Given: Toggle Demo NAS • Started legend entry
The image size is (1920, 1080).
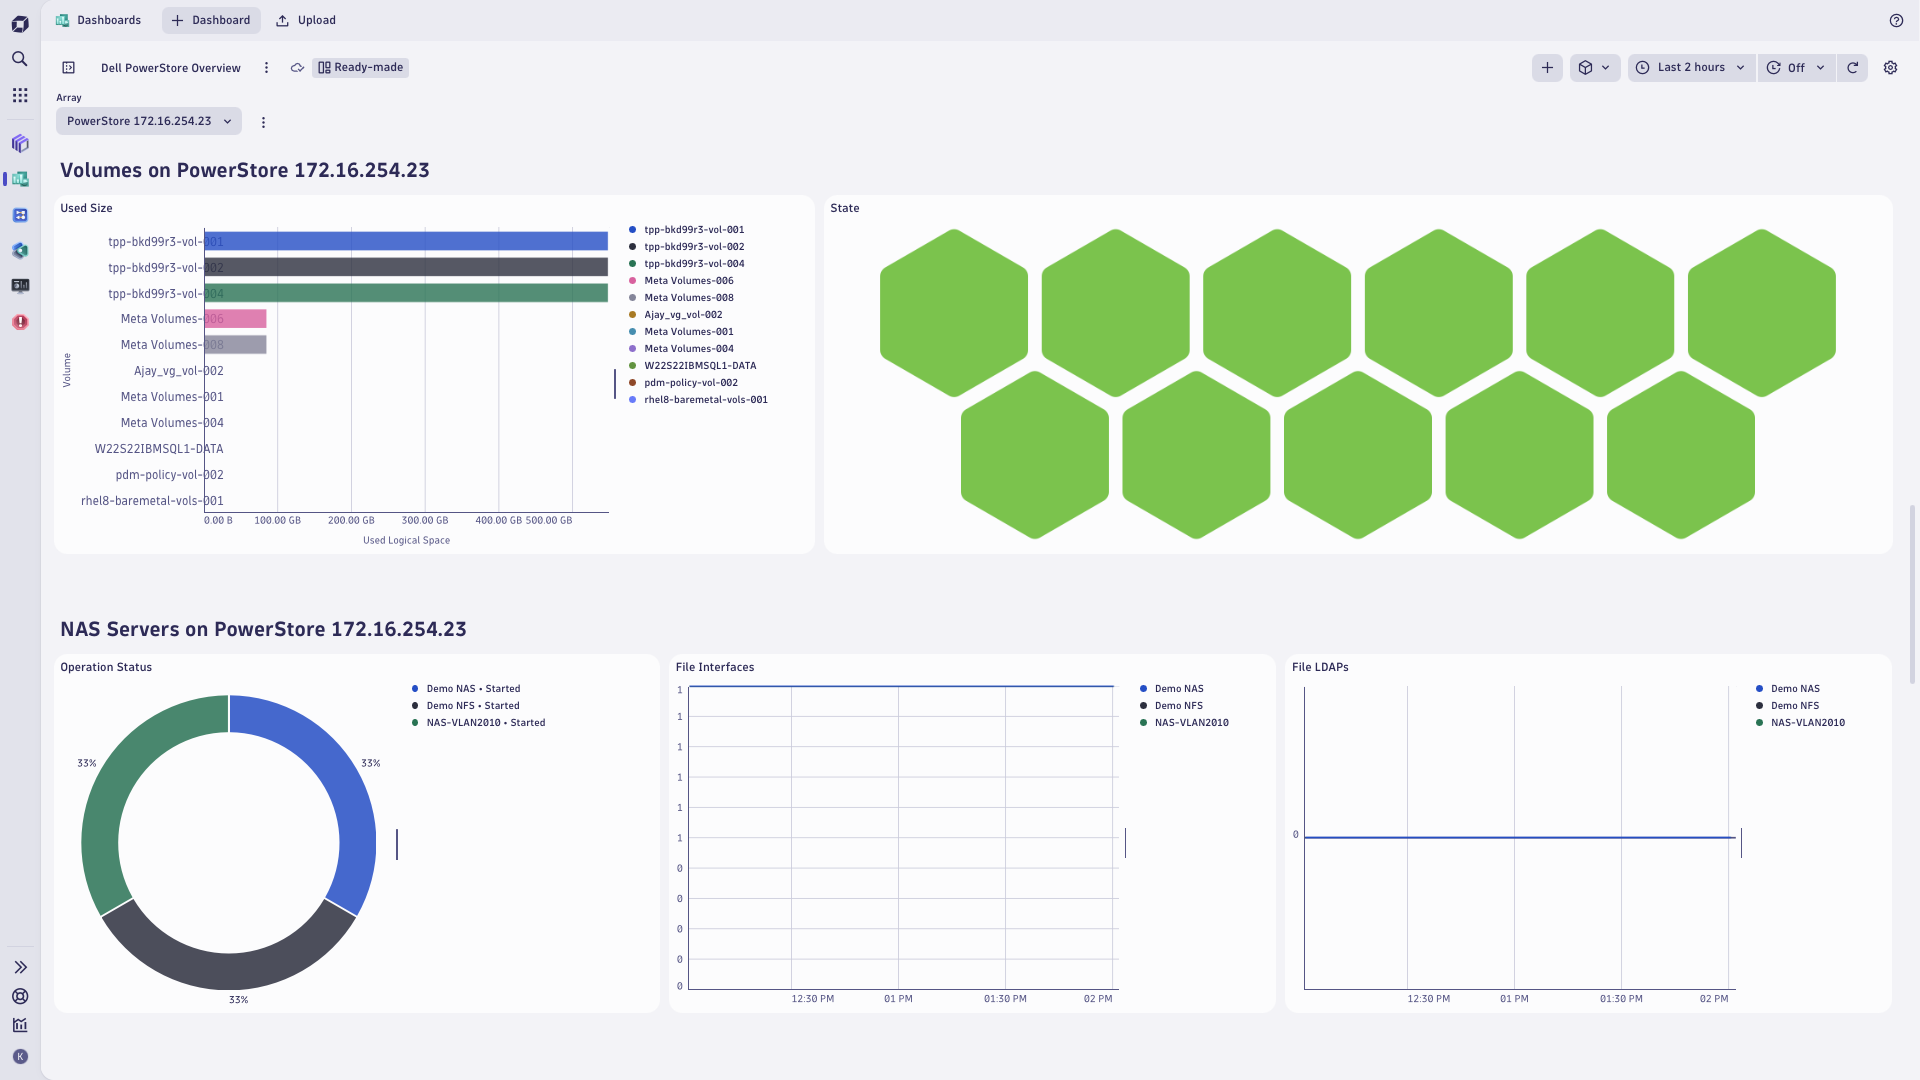Looking at the screenshot, I should point(466,689).
